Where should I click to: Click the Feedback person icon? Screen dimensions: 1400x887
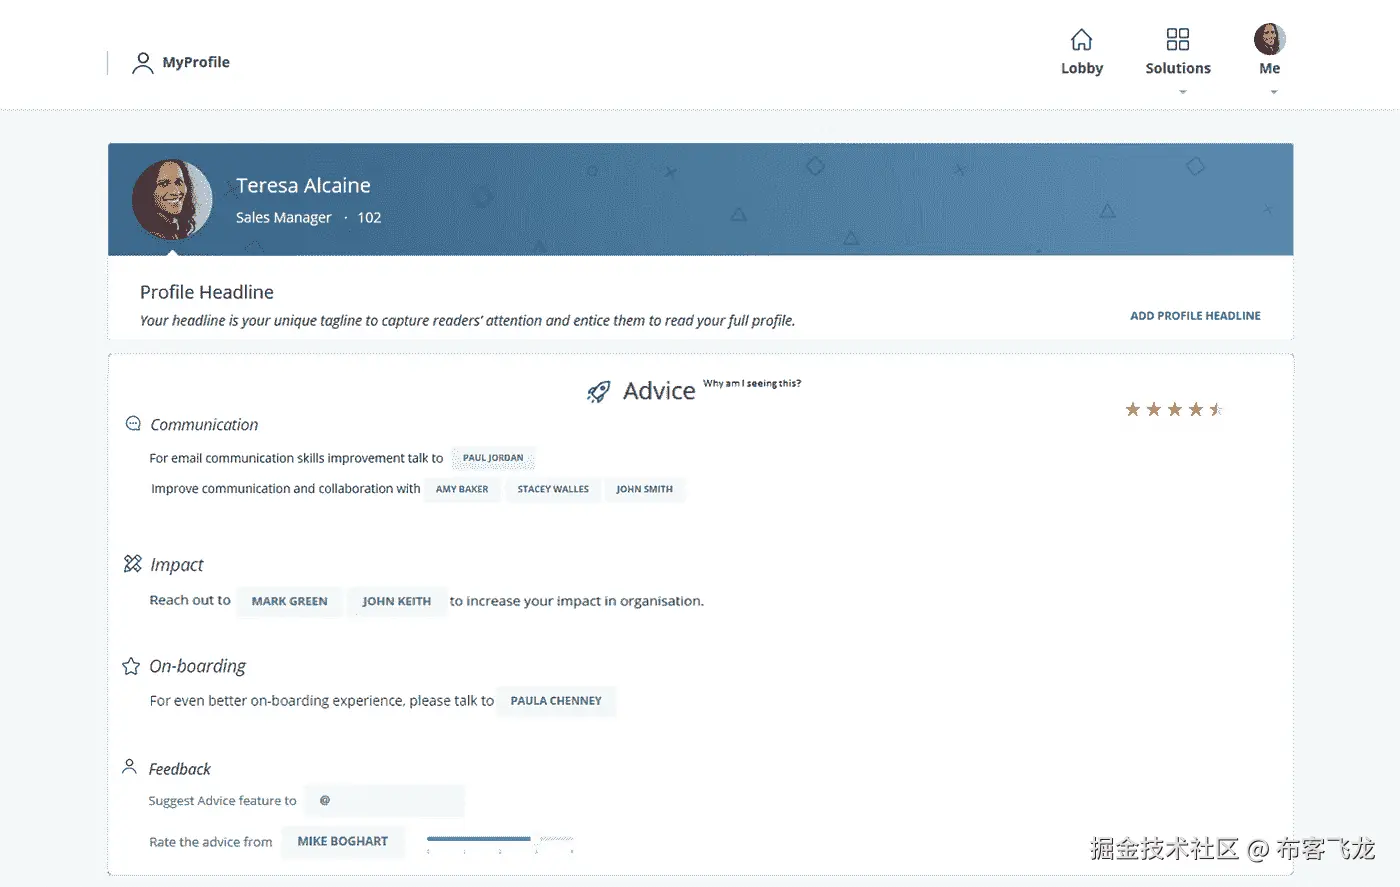(x=129, y=767)
